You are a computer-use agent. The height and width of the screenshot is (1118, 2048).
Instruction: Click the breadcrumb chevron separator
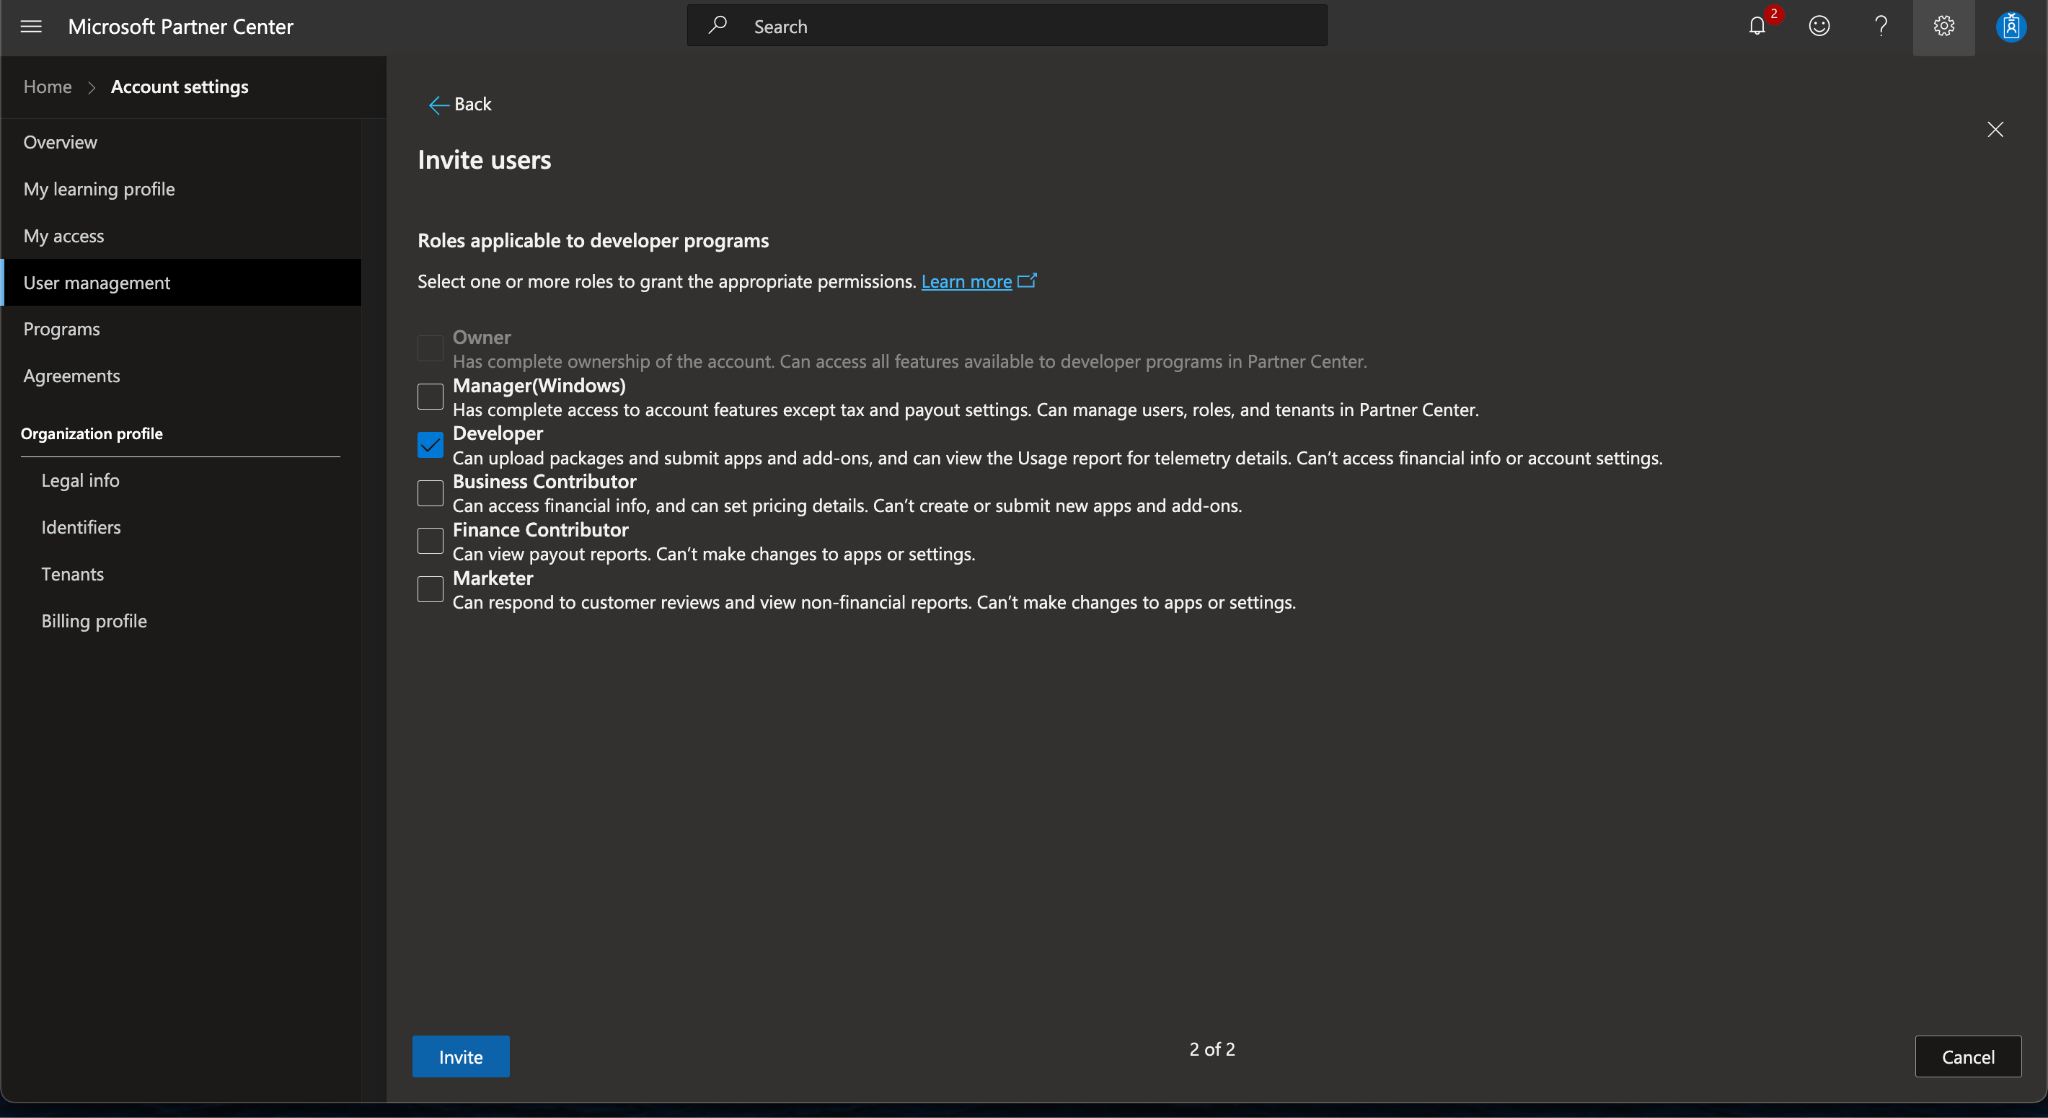click(x=92, y=87)
